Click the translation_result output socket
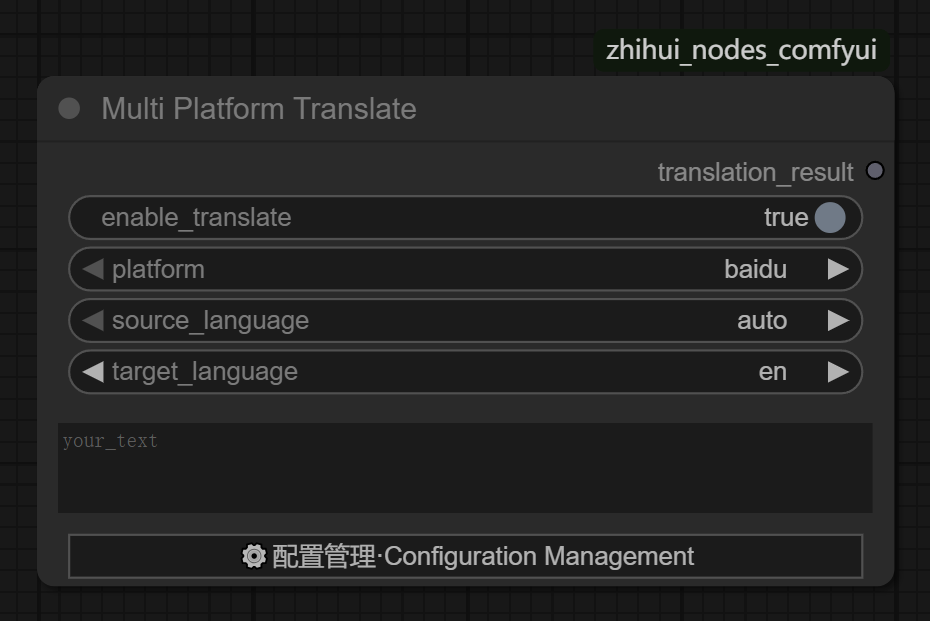Screen dimensions: 930x621 [875, 171]
